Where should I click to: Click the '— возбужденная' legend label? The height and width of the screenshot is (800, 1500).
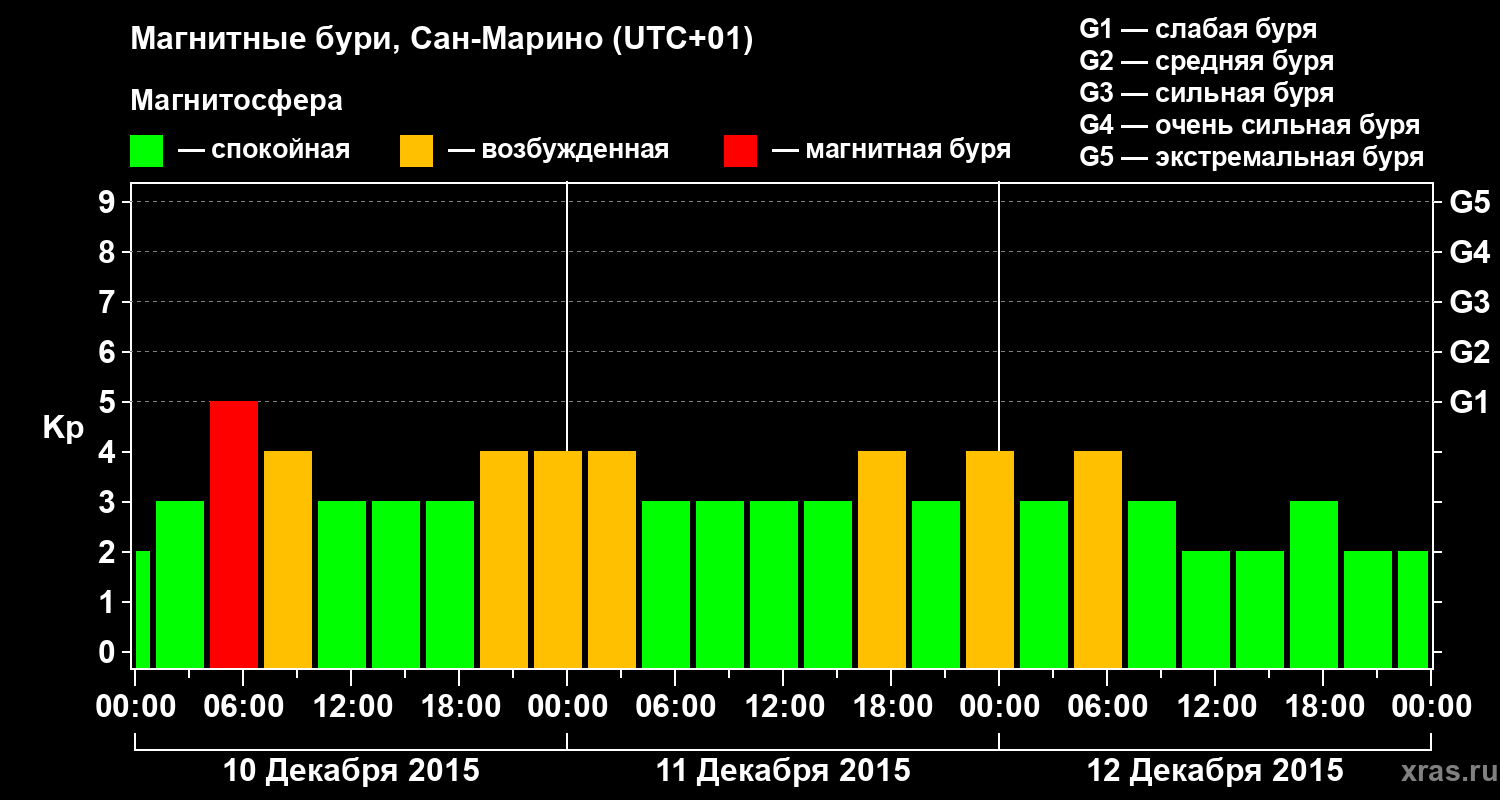pos(558,150)
